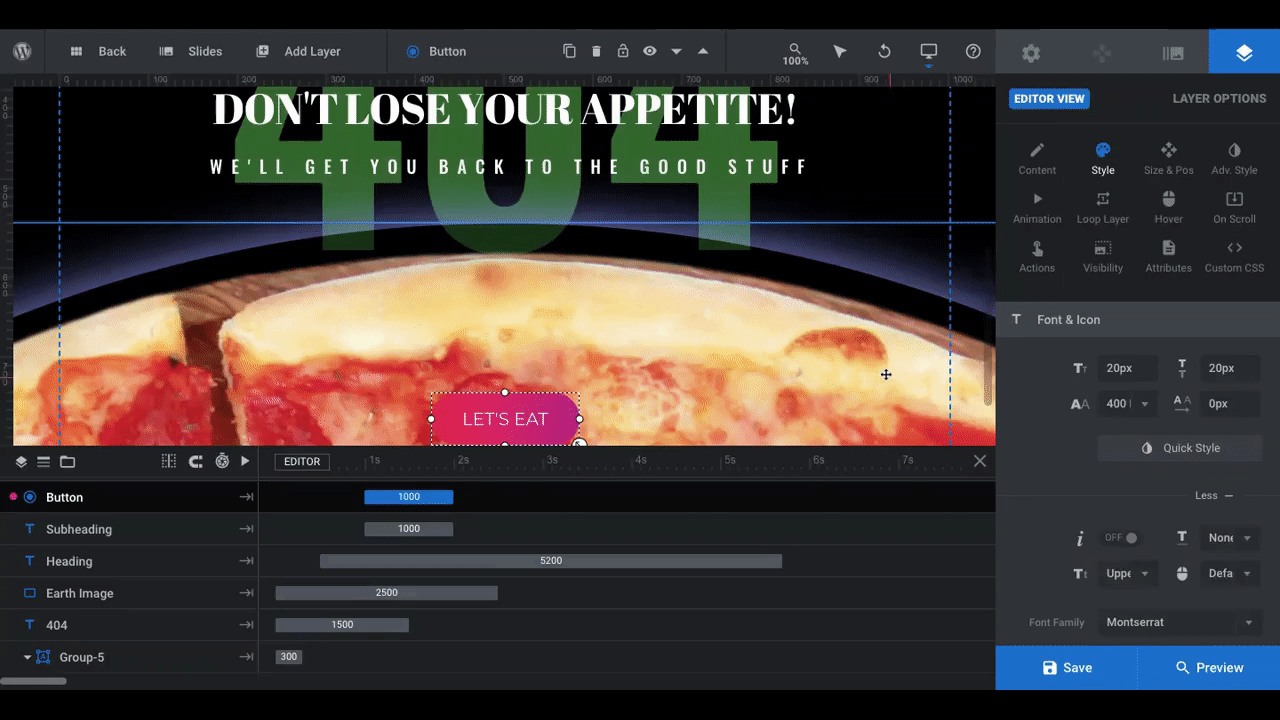Toggle timeline layers list icon
This screenshot has width=1280, height=720.
coord(20,462)
